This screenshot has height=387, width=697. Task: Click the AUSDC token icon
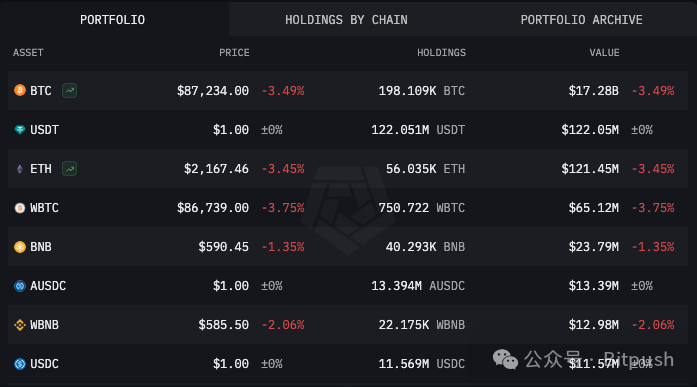pyautogui.click(x=20, y=286)
